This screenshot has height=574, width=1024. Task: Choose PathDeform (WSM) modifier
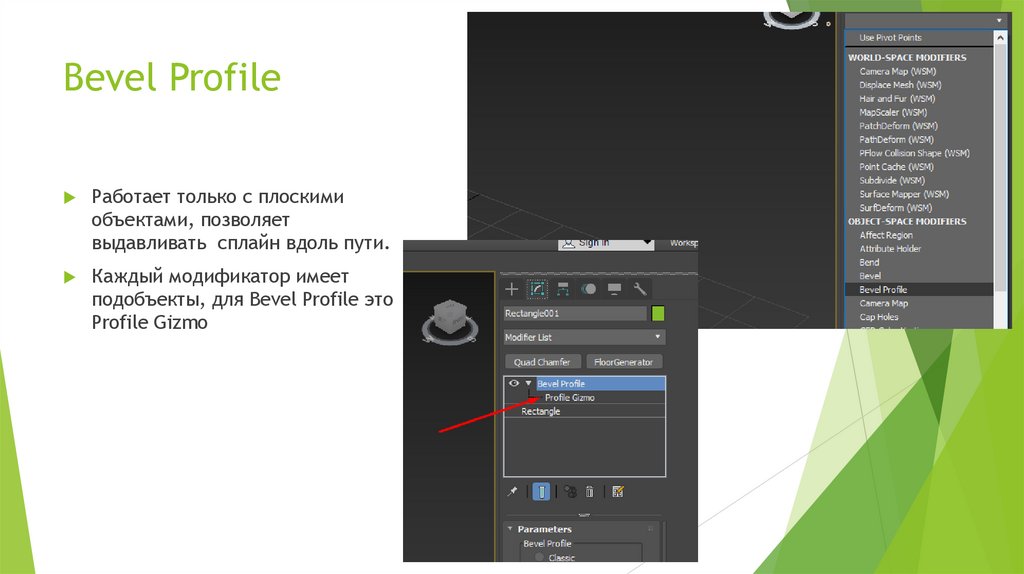896,140
